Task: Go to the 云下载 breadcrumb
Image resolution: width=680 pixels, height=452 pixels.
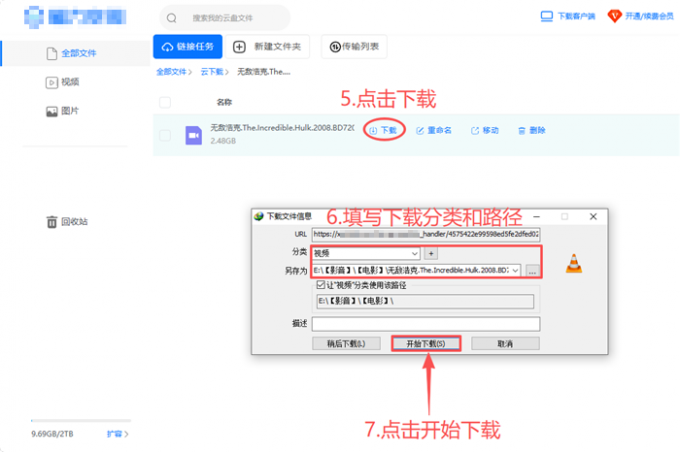Action: [x=212, y=72]
